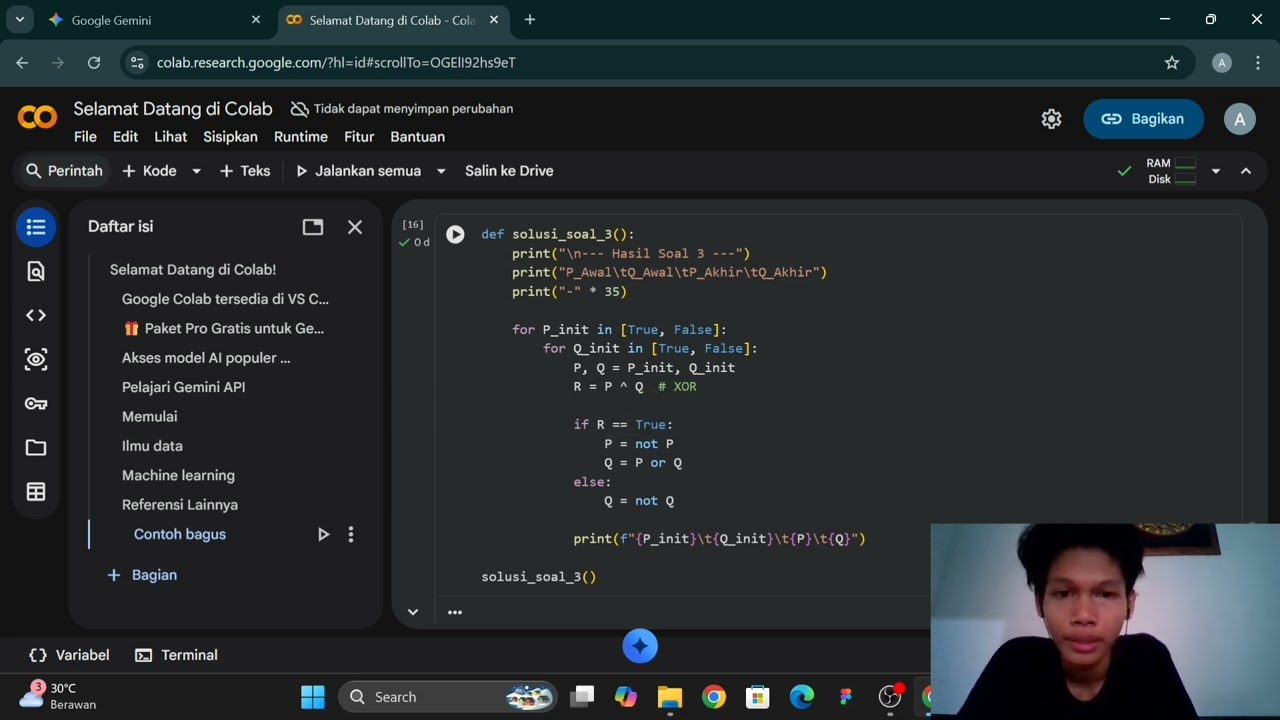The width and height of the screenshot is (1280, 720).
Task: Open the Fitur menu
Action: click(x=359, y=137)
